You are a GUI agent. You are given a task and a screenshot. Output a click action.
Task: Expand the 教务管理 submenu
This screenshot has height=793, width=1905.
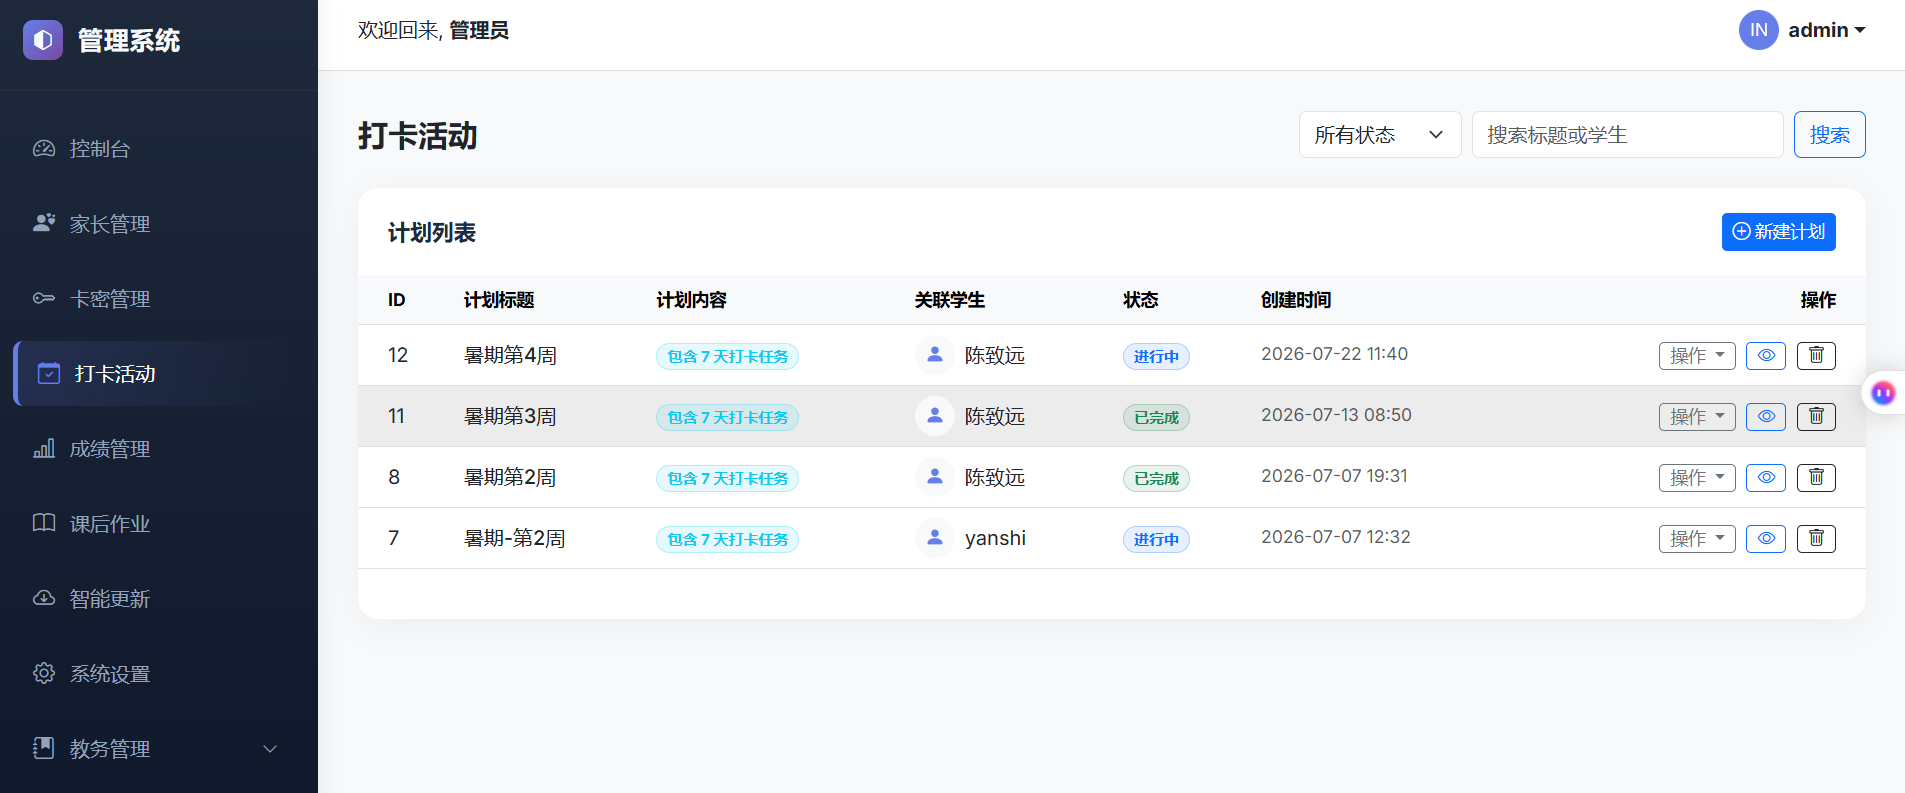pos(159,749)
